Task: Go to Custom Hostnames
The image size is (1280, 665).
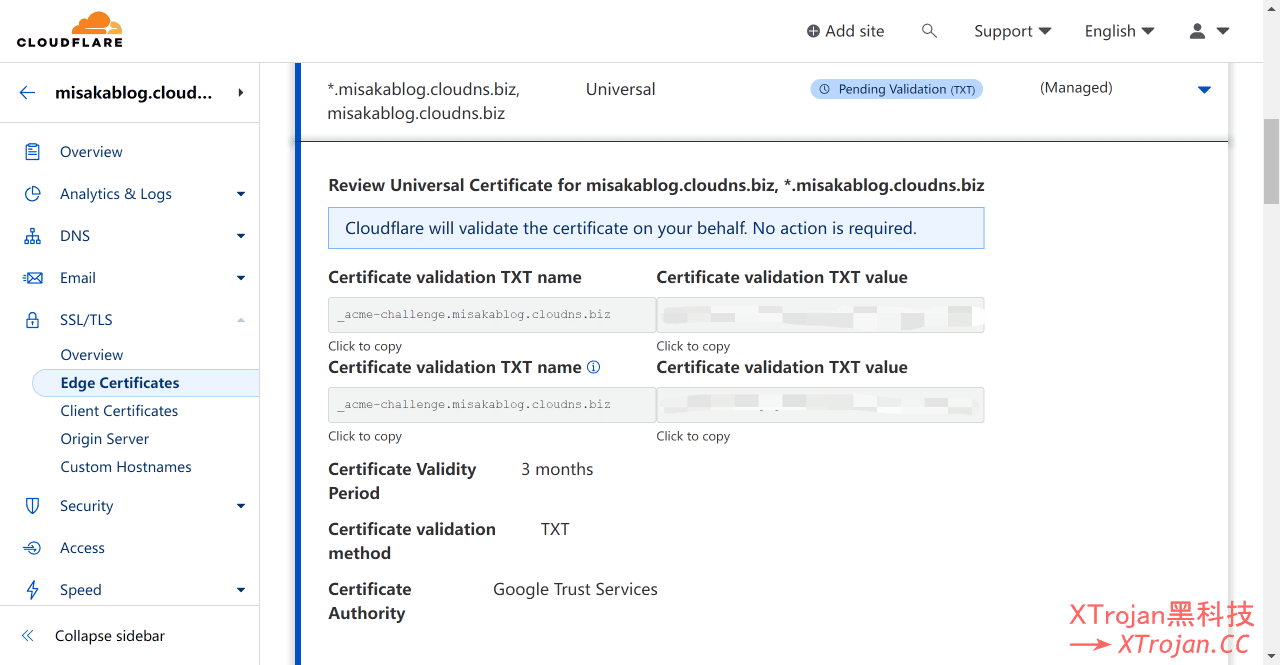Action: pos(126,467)
